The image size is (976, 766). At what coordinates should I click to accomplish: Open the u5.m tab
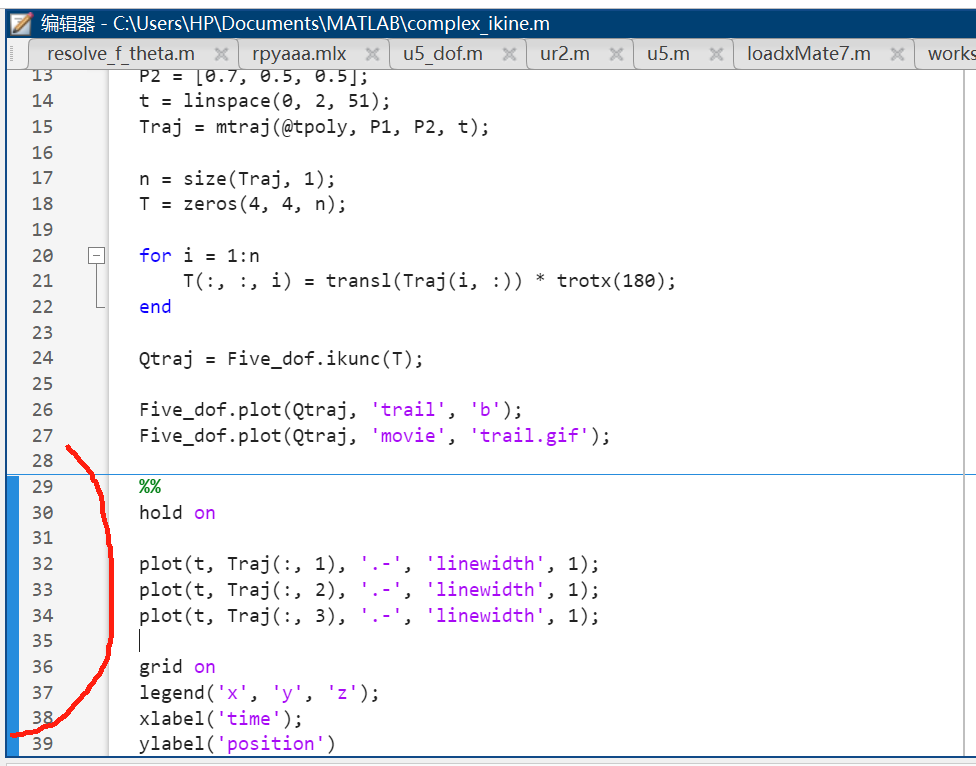[x=668, y=54]
